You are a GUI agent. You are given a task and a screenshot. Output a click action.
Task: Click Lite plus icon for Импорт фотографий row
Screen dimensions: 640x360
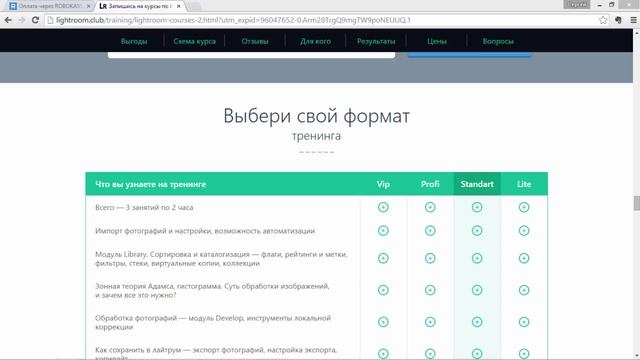(524, 231)
